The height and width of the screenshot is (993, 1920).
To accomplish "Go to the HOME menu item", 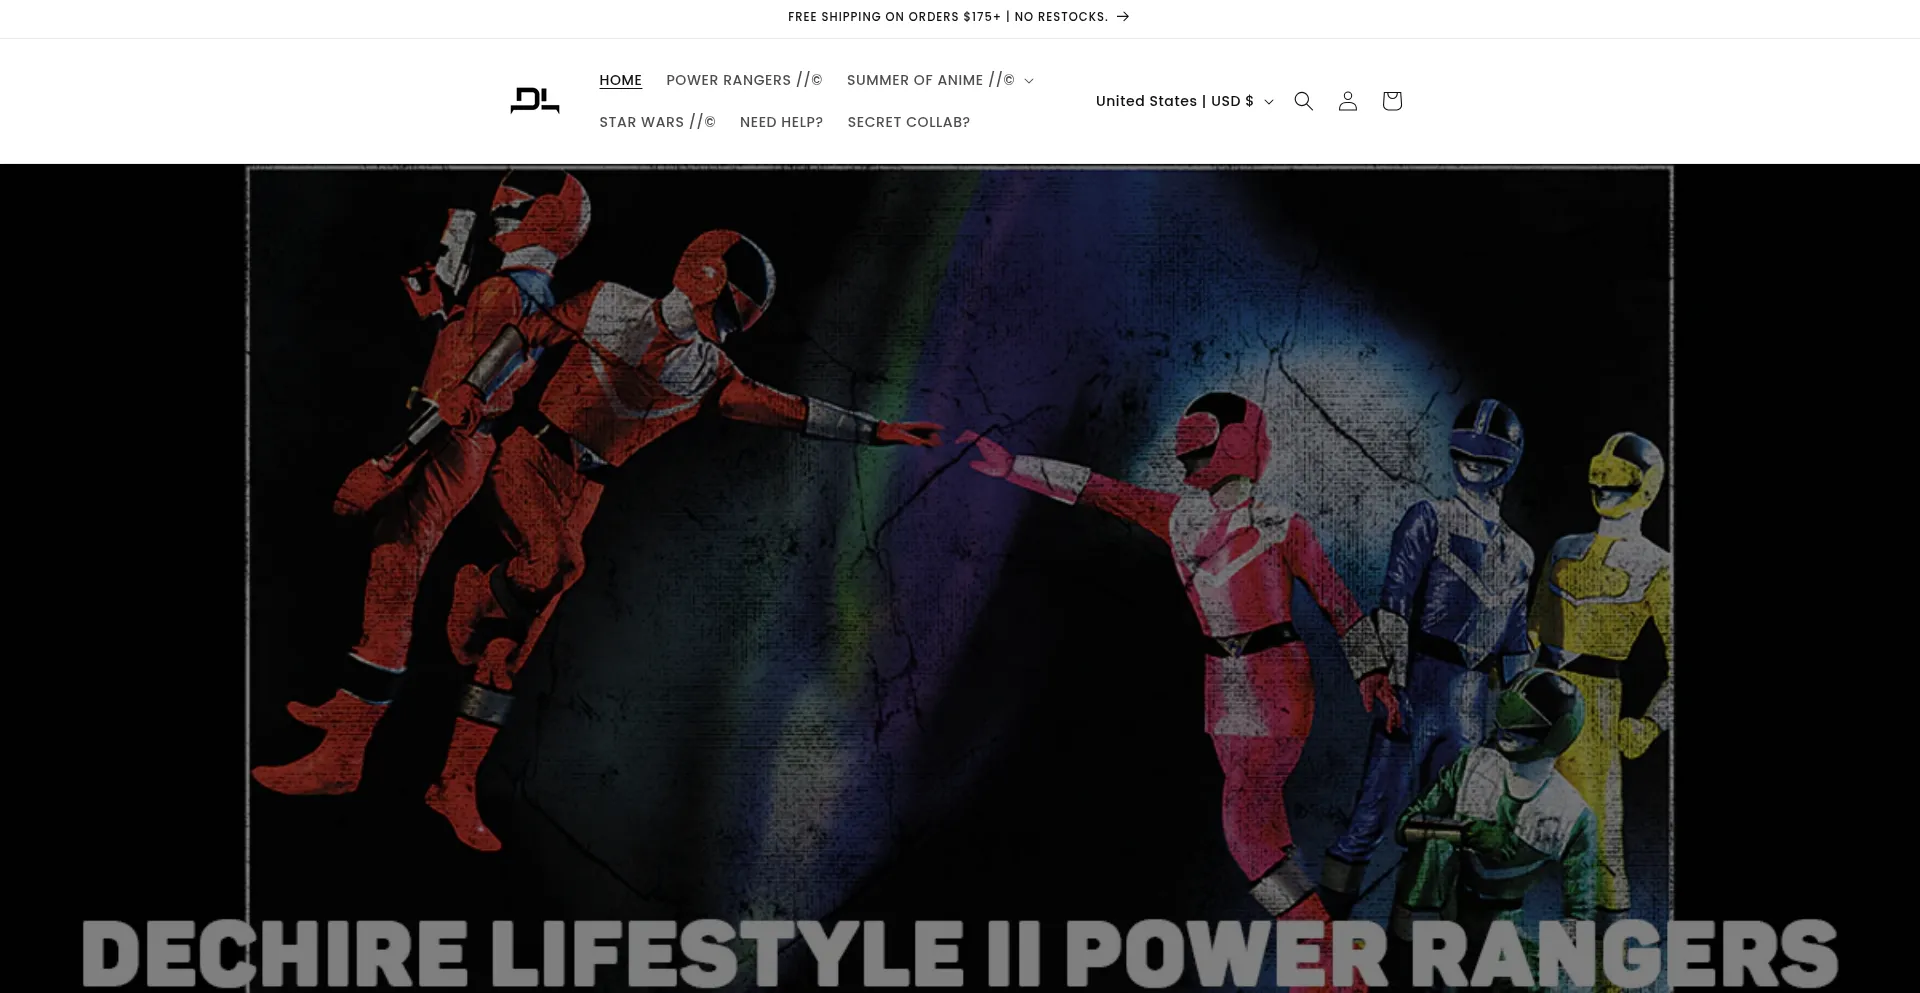I will [x=620, y=80].
